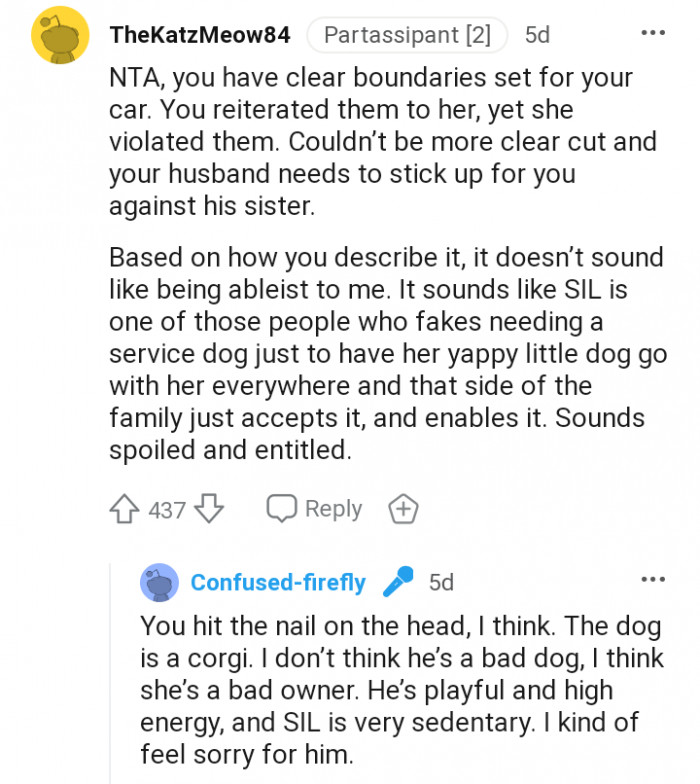700x784 pixels.
Task: Click the Partassipant [2] flair badge
Action: pyautogui.click(x=407, y=35)
